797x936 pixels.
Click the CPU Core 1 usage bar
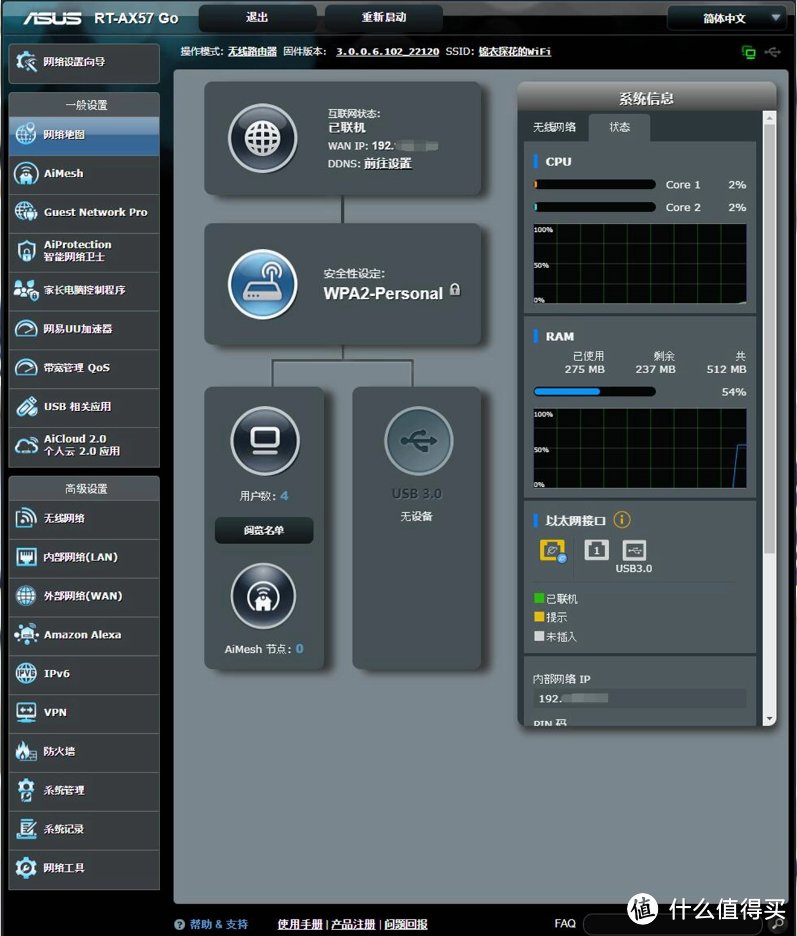click(595, 184)
